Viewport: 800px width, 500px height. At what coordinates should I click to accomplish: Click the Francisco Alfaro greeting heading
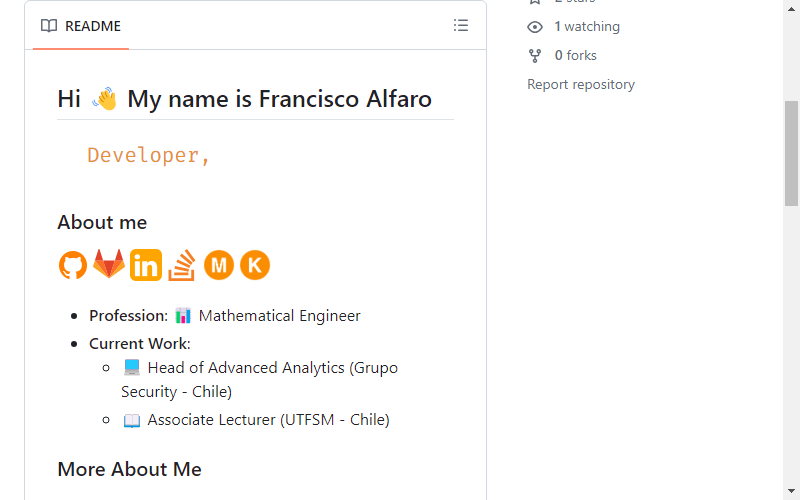pos(244,99)
